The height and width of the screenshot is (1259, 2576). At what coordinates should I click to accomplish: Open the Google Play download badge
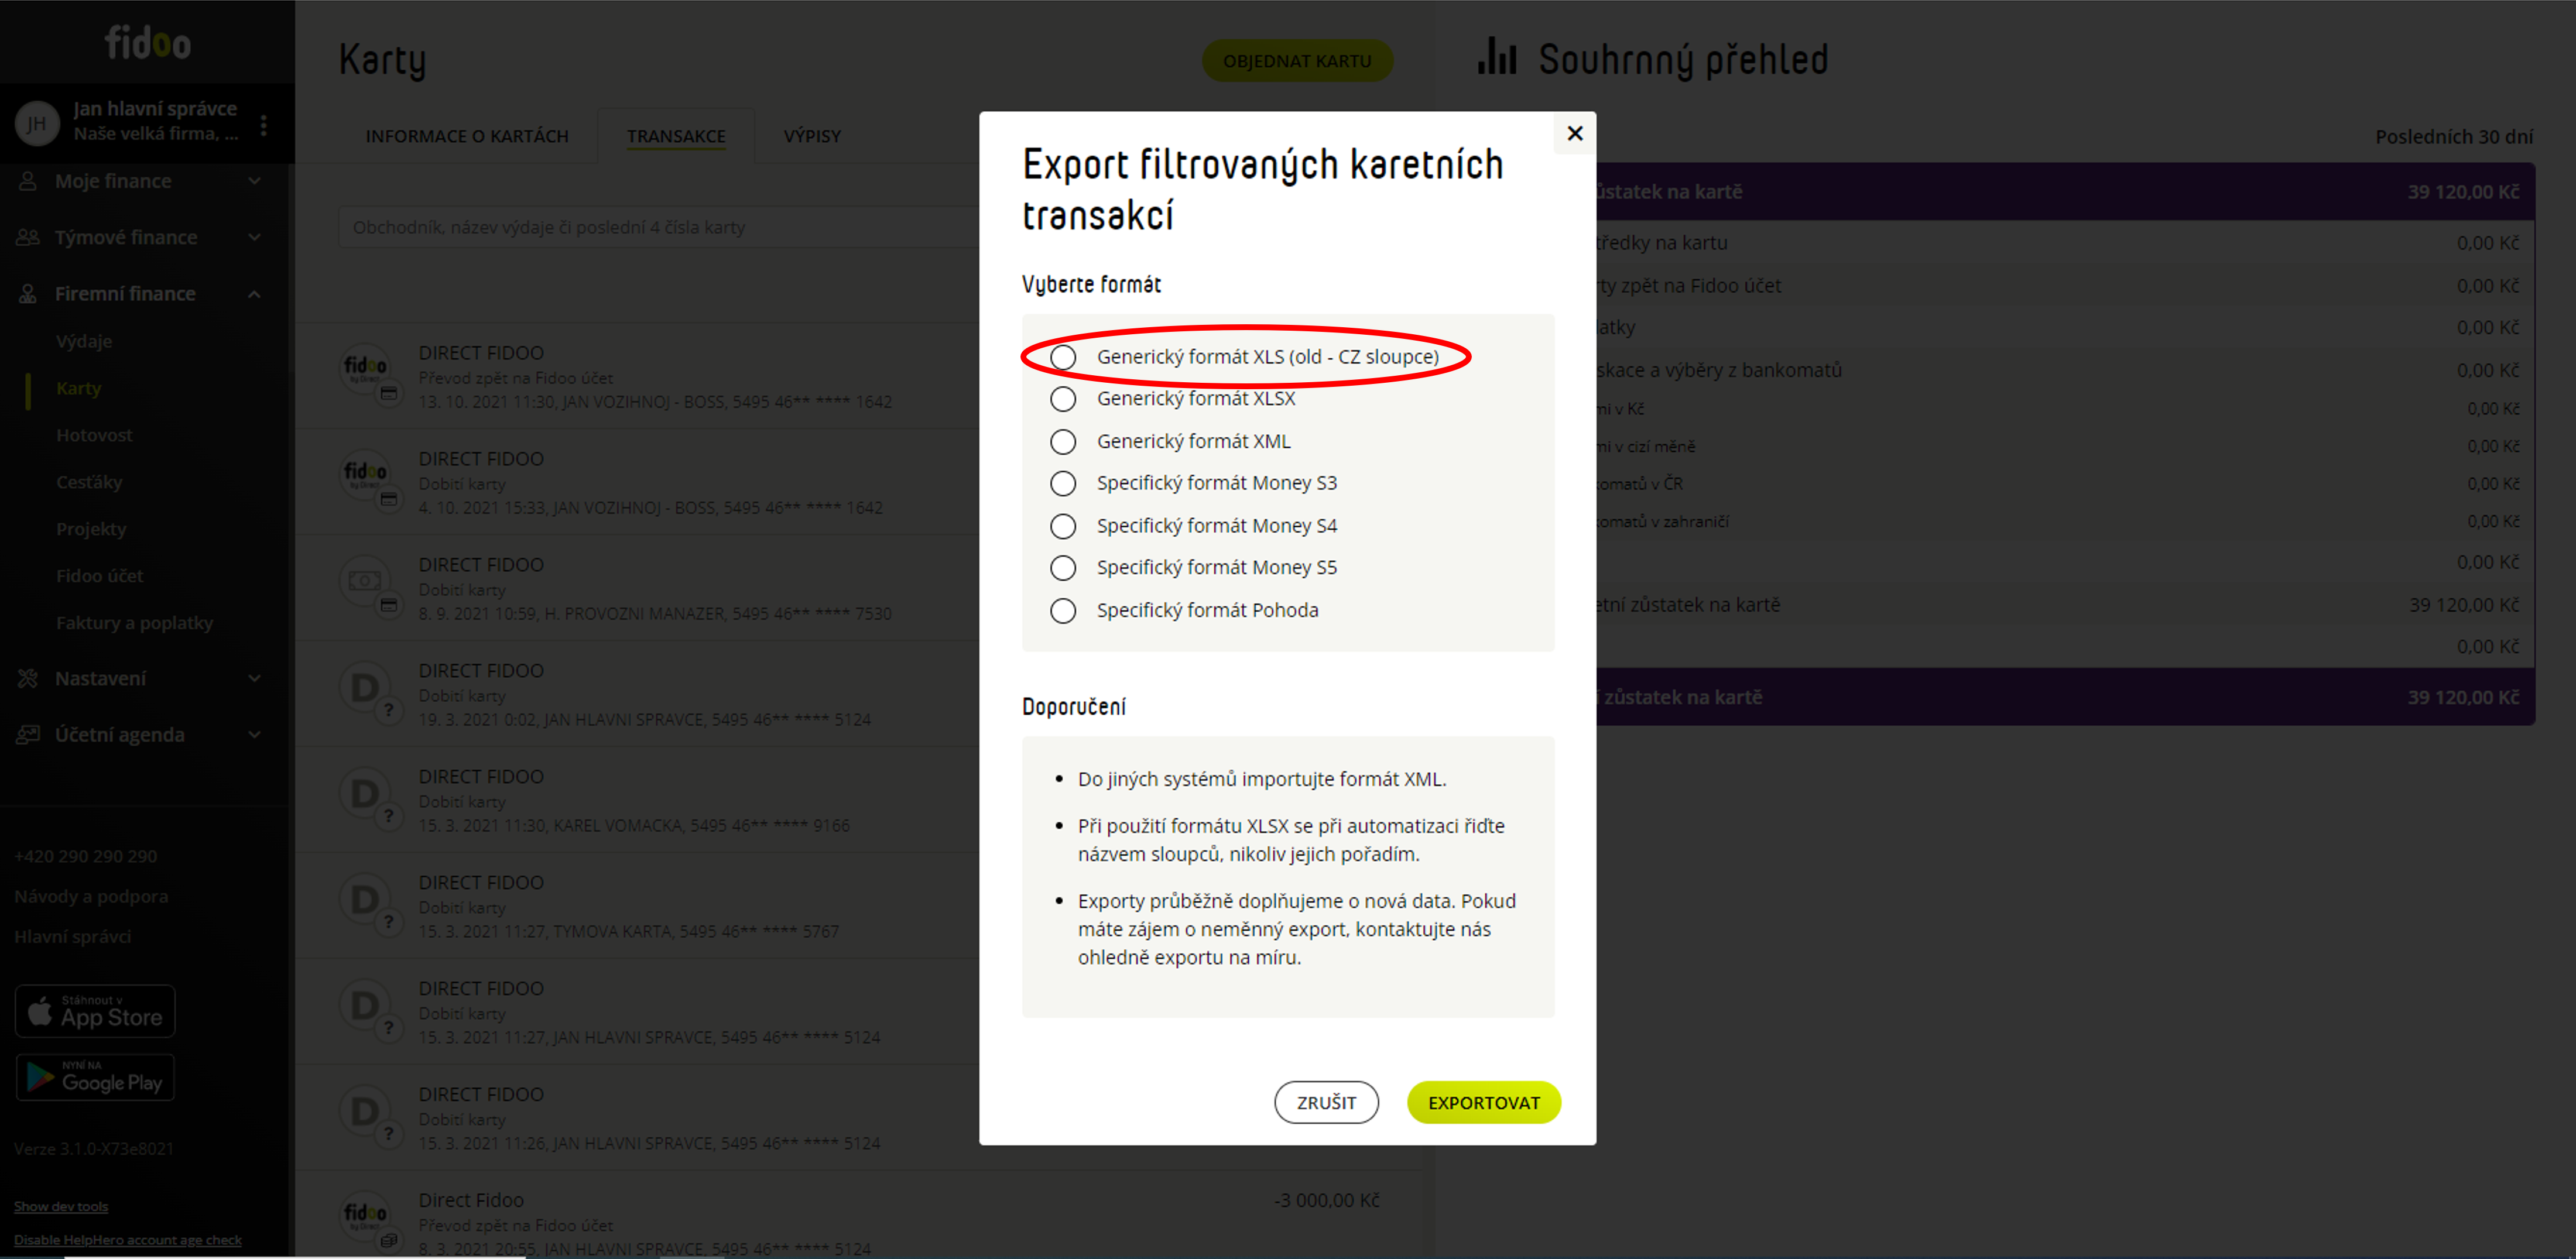click(x=95, y=1077)
